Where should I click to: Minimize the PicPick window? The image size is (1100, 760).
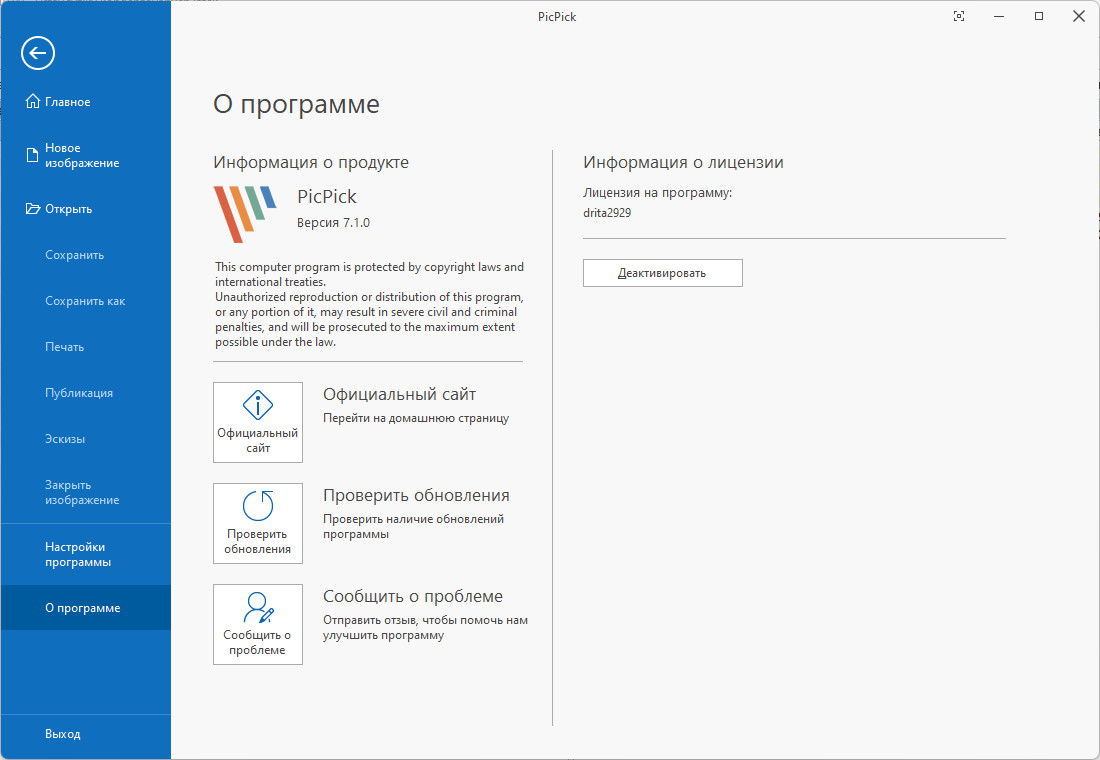[x=999, y=16]
